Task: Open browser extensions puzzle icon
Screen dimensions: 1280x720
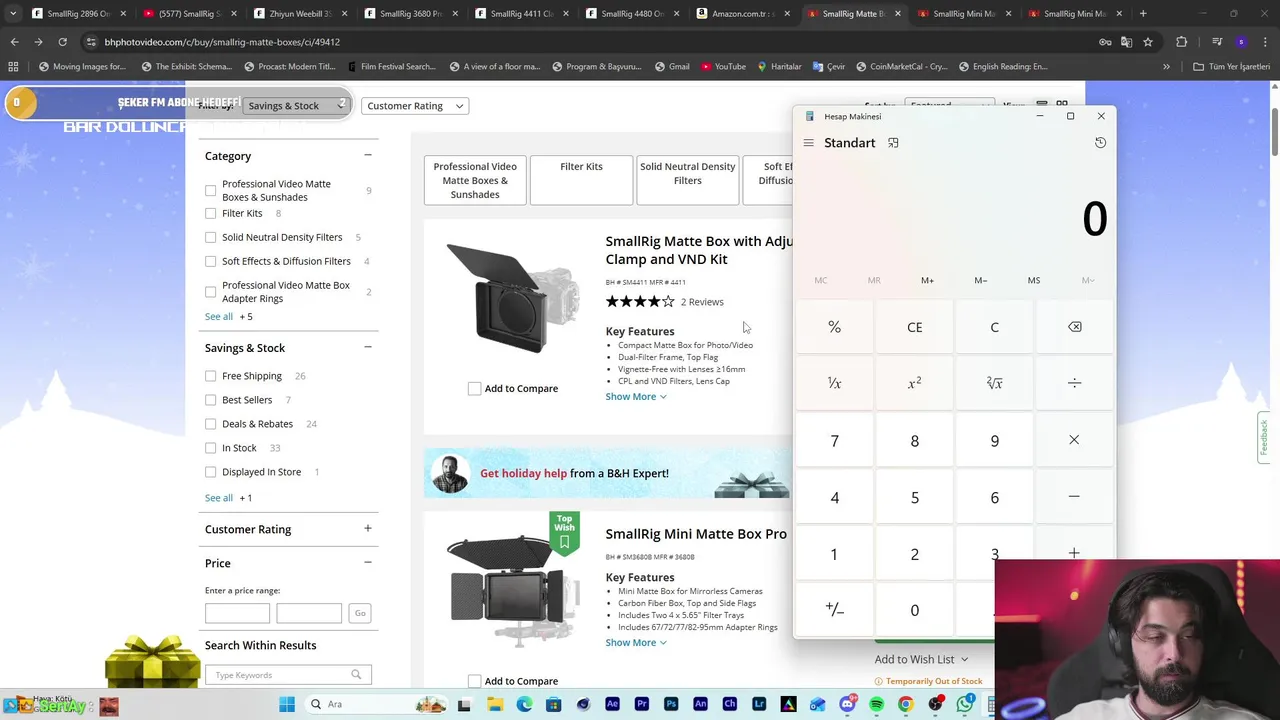Action: pos(1181,42)
